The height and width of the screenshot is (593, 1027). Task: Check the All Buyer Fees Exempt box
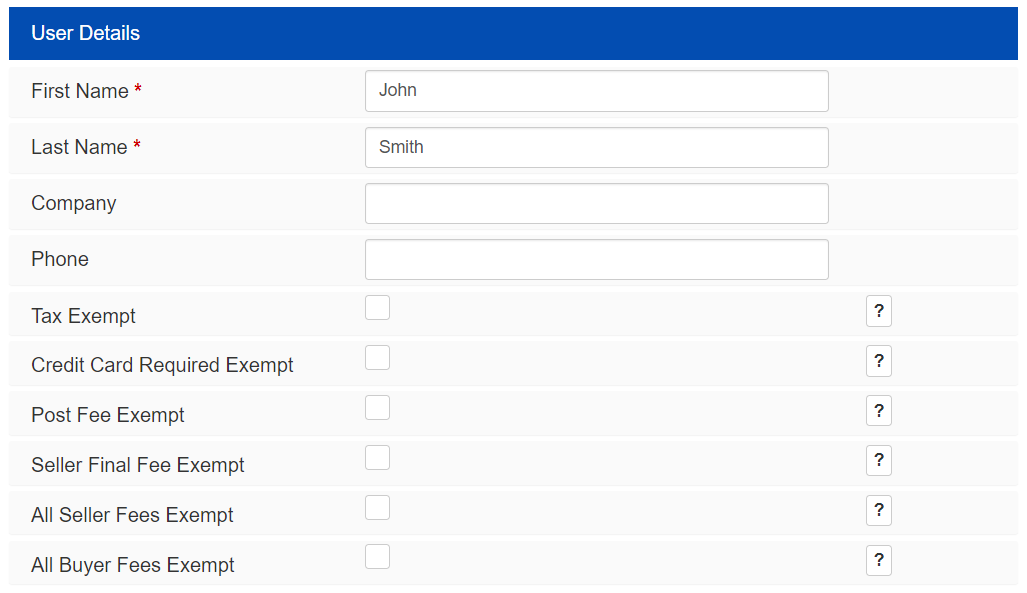[x=377, y=556]
